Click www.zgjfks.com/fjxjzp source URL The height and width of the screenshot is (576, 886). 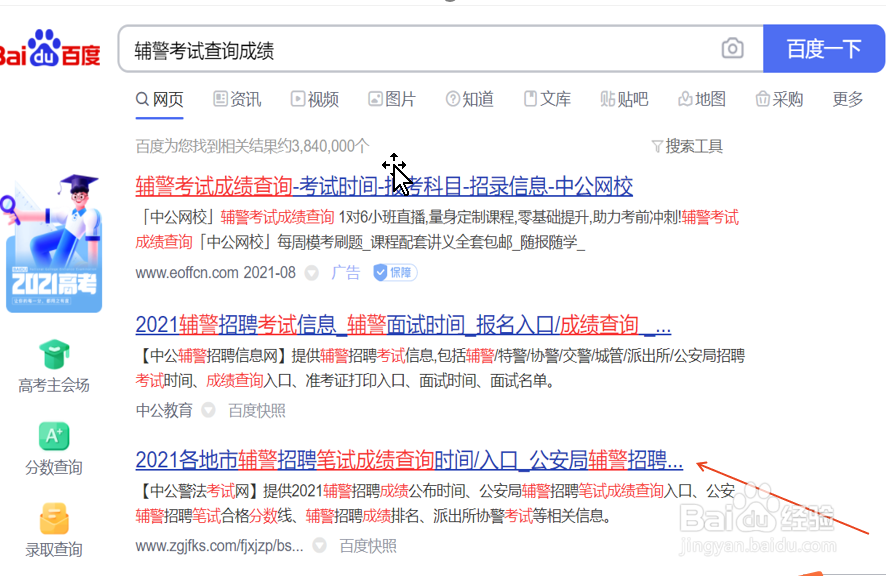click(x=219, y=546)
